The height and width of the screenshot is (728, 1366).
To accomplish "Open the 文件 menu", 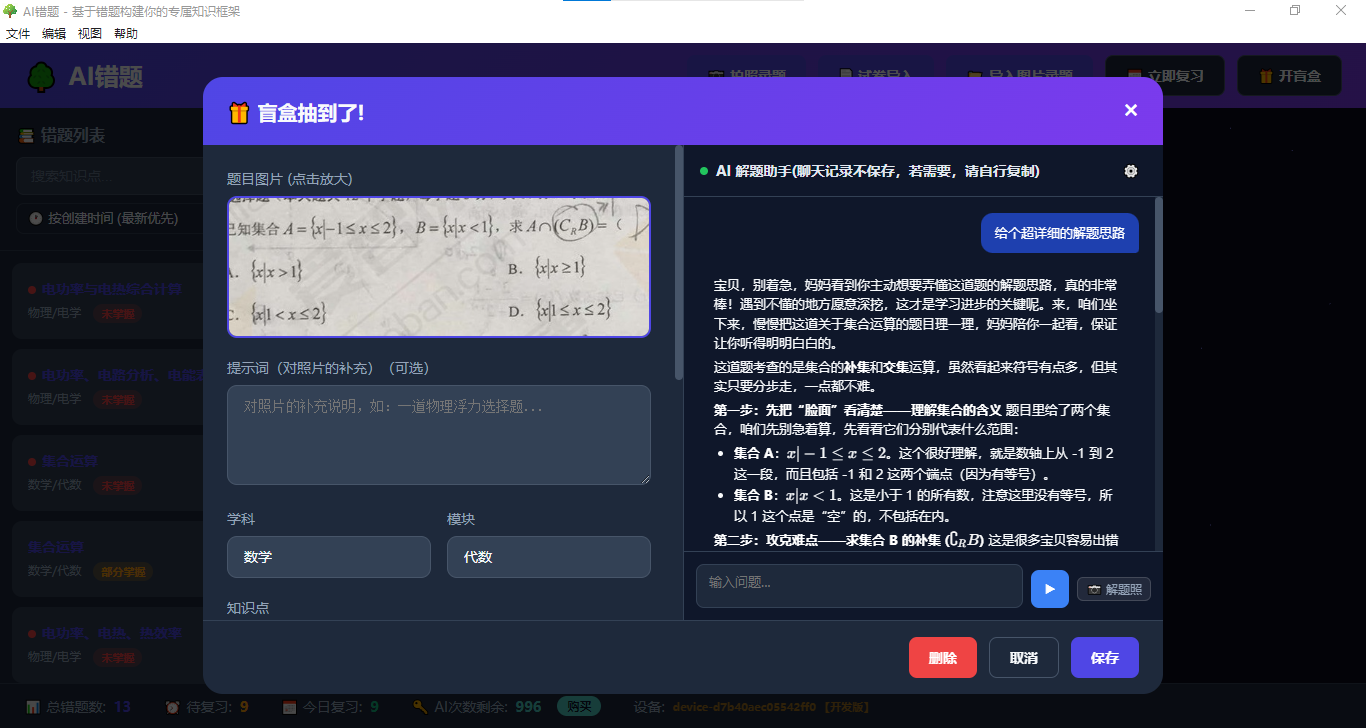I will [x=18, y=33].
